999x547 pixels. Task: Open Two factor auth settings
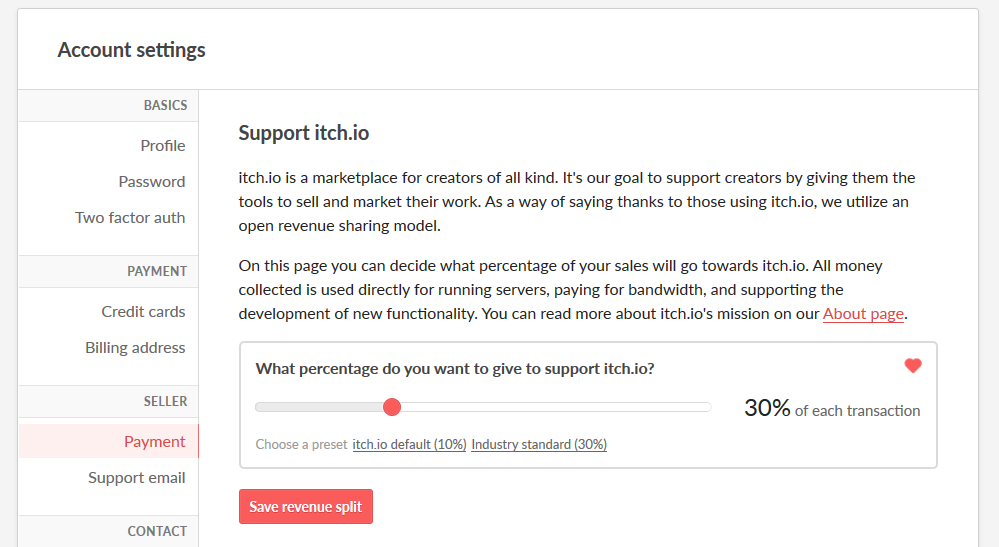point(130,218)
